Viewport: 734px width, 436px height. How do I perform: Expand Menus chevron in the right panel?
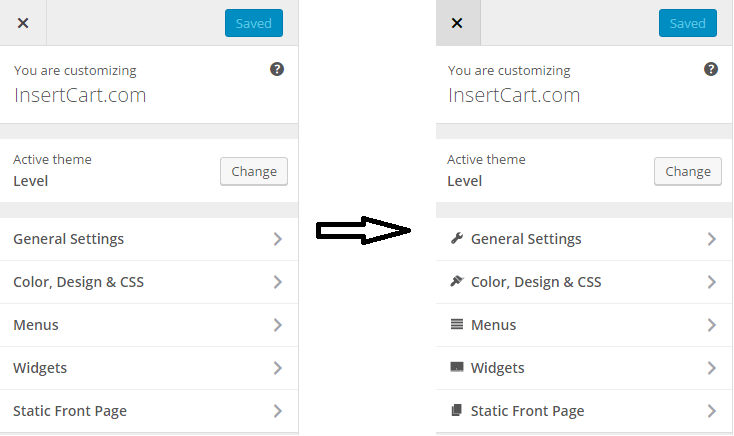tap(712, 325)
